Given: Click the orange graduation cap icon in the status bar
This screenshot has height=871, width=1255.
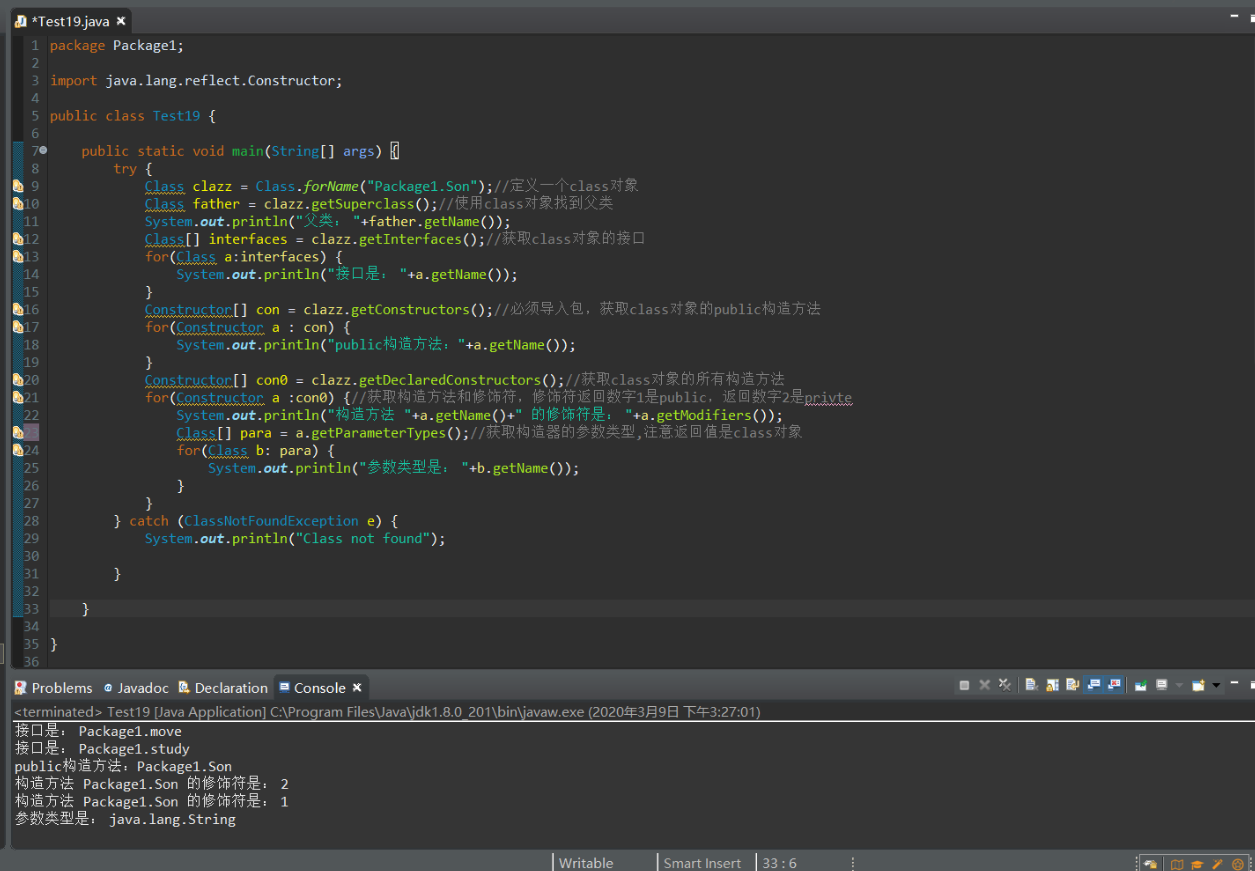Looking at the screenshot, I should (1197, 864).
